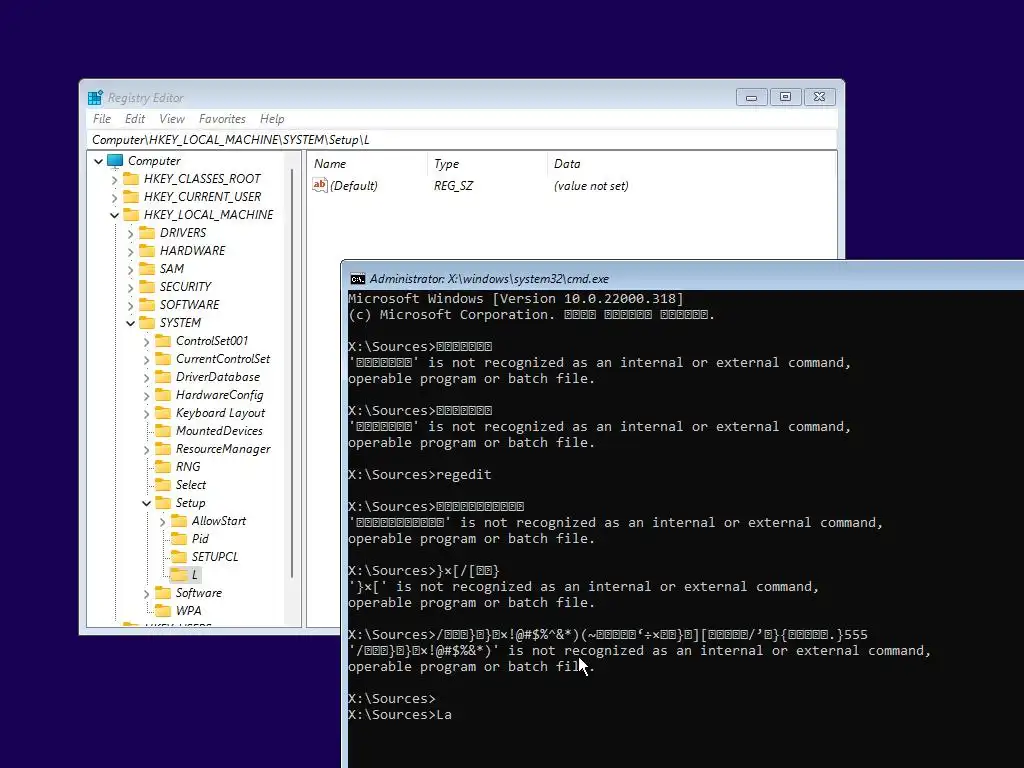The image size is (1024, 768).
Task: Expand the ControlSet001 chevron
Action: coord(146,341)
